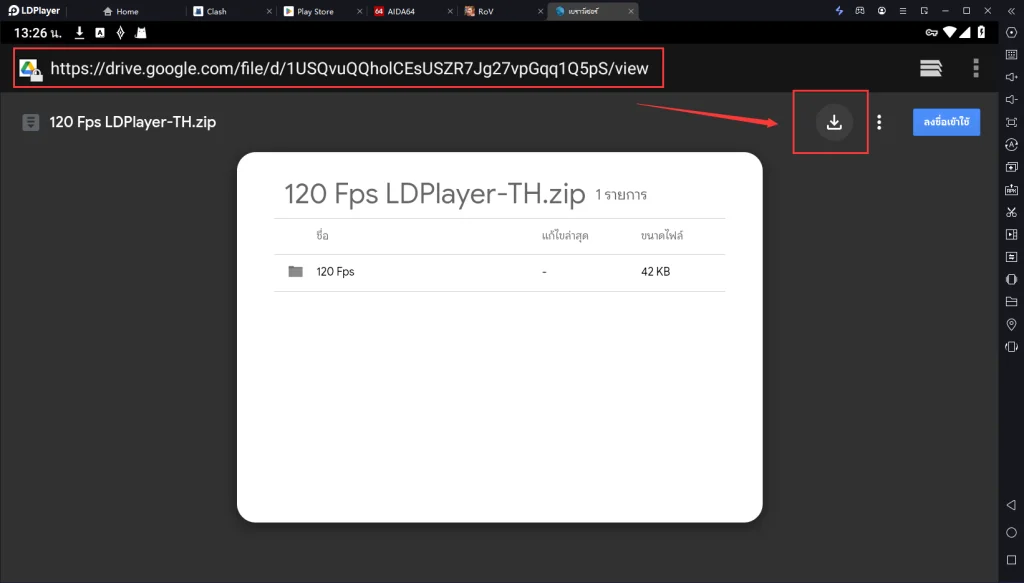Image resolution: width=1024 pixels, height=583 pixels.
Task: Tap the Android home circle button
Action: (x=1012, y=532)
